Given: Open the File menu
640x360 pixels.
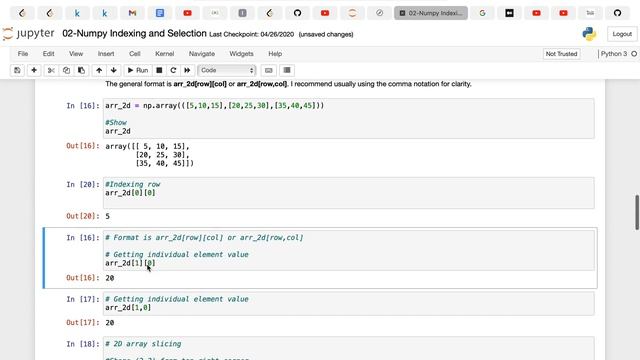Looking at the screenshot, I should click(23, 53).
